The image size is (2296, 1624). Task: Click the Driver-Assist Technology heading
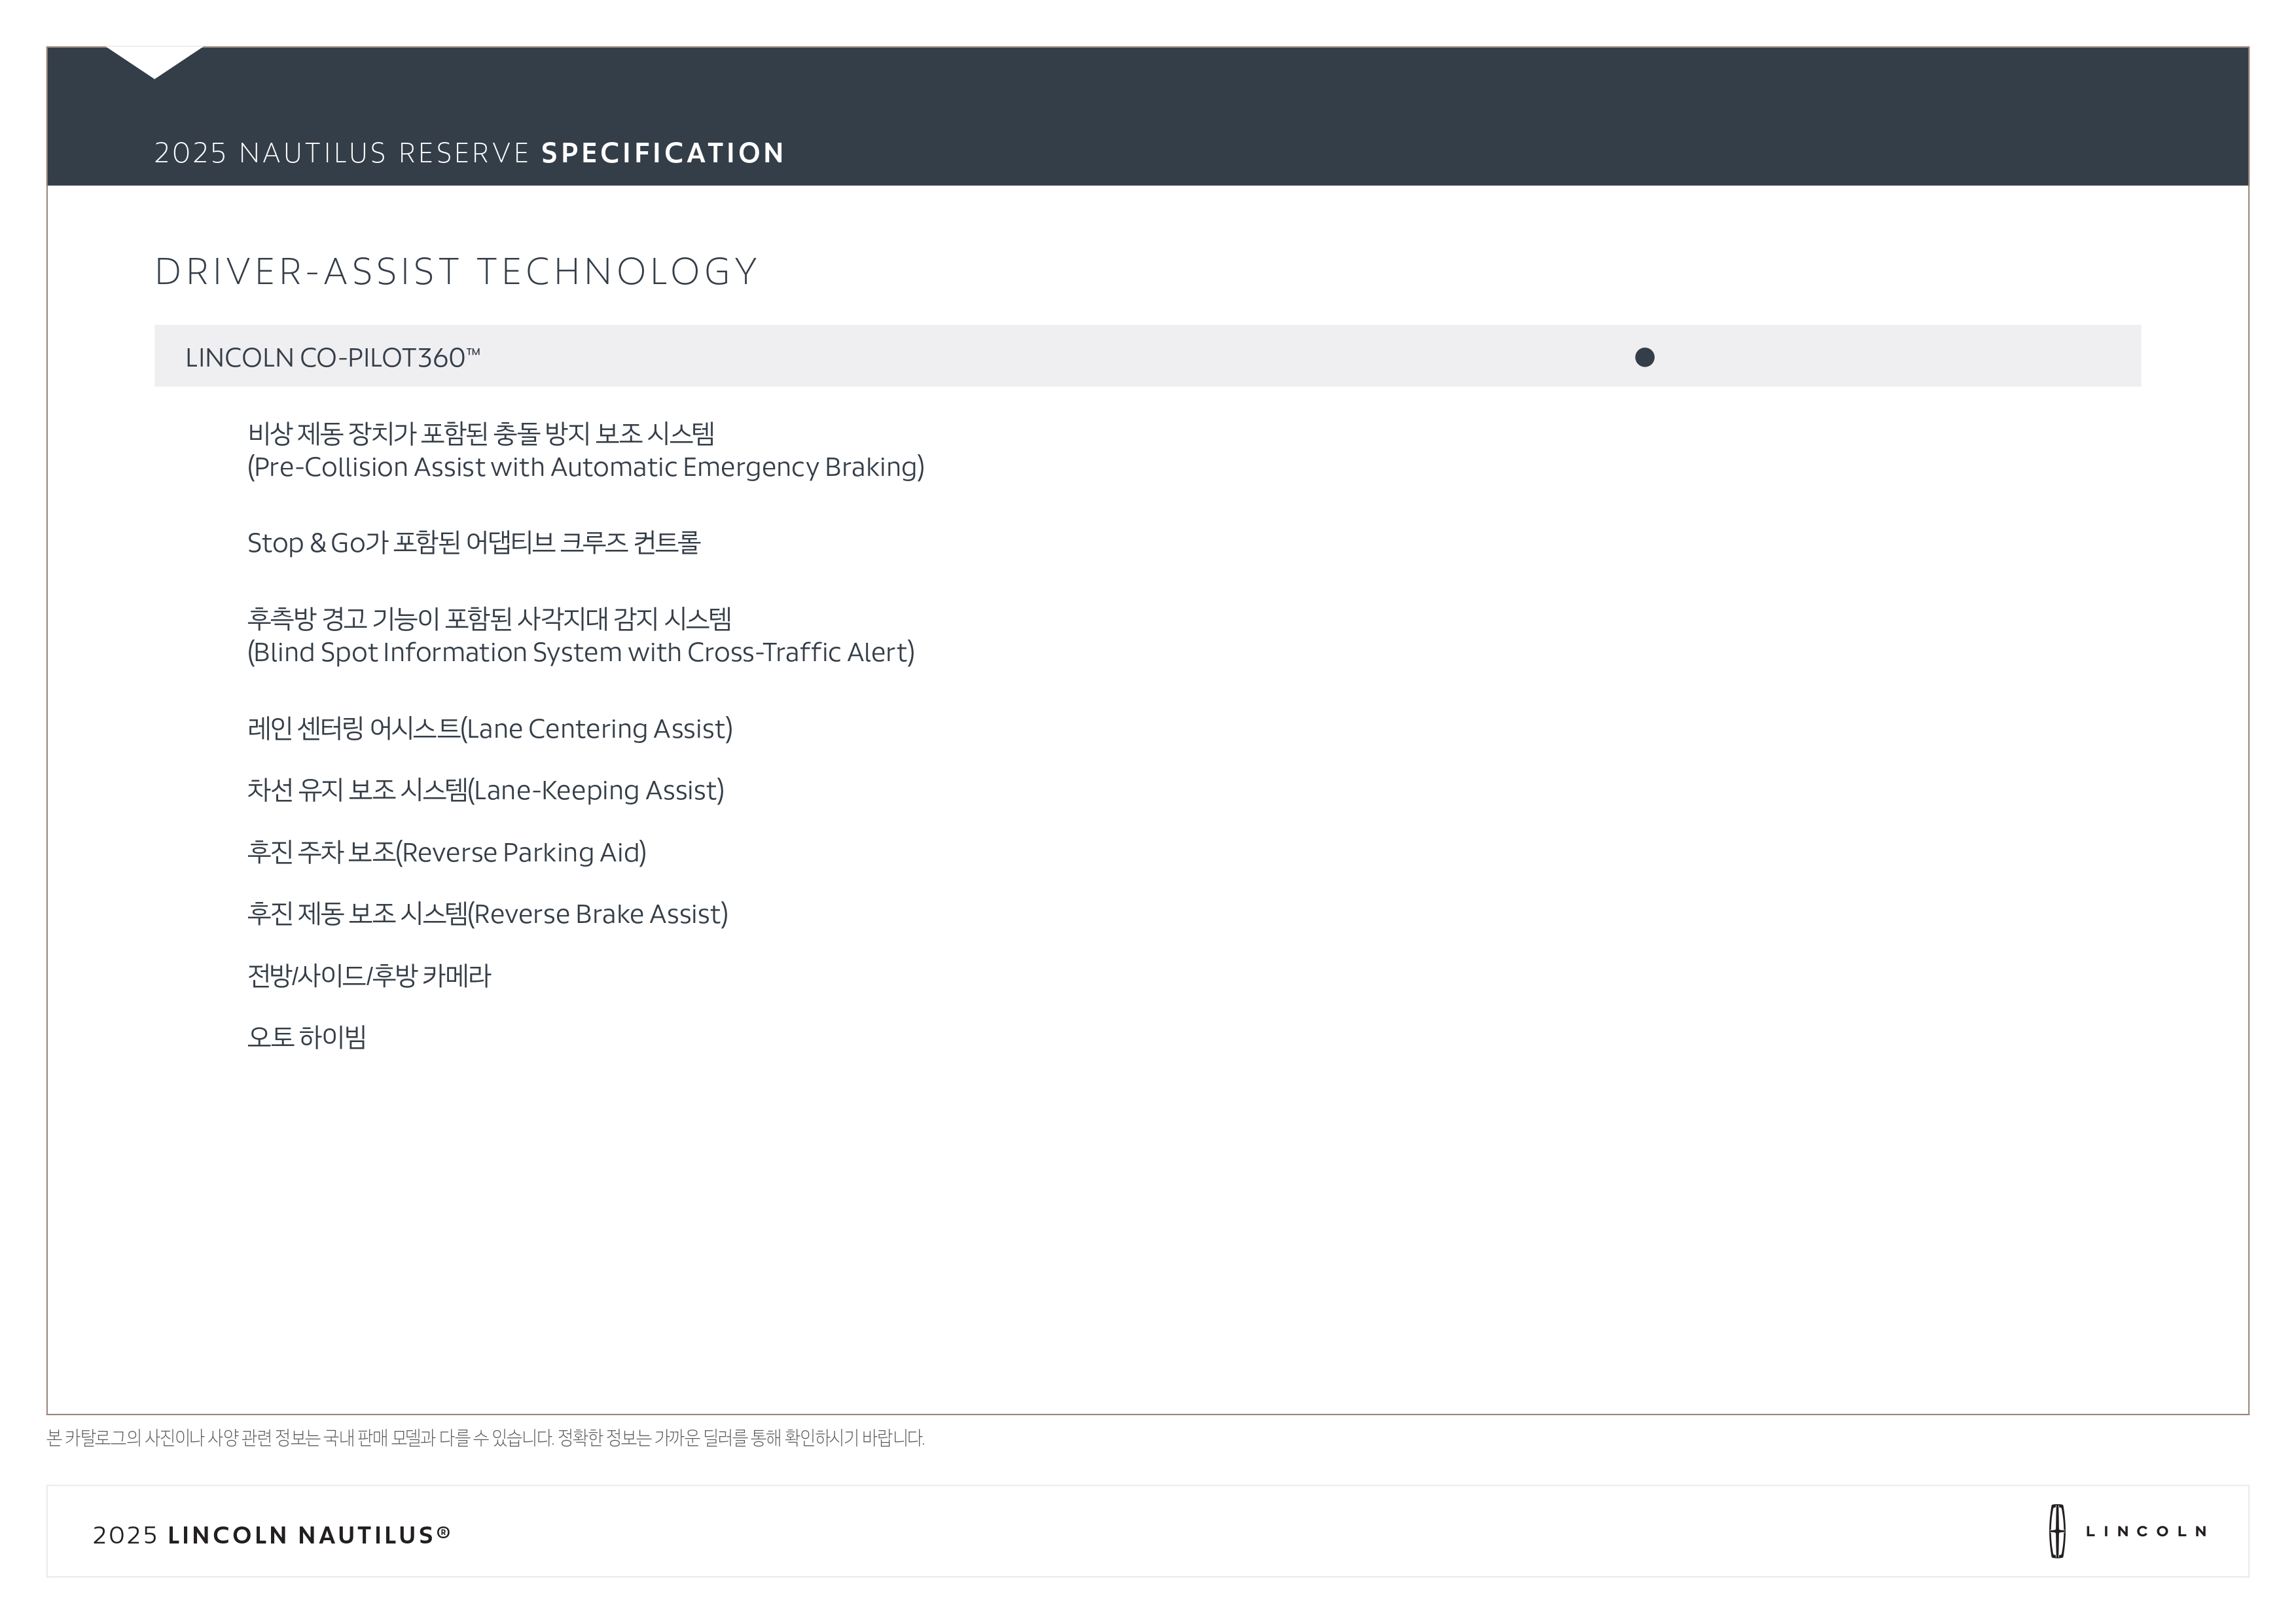(x=456, y=272)
